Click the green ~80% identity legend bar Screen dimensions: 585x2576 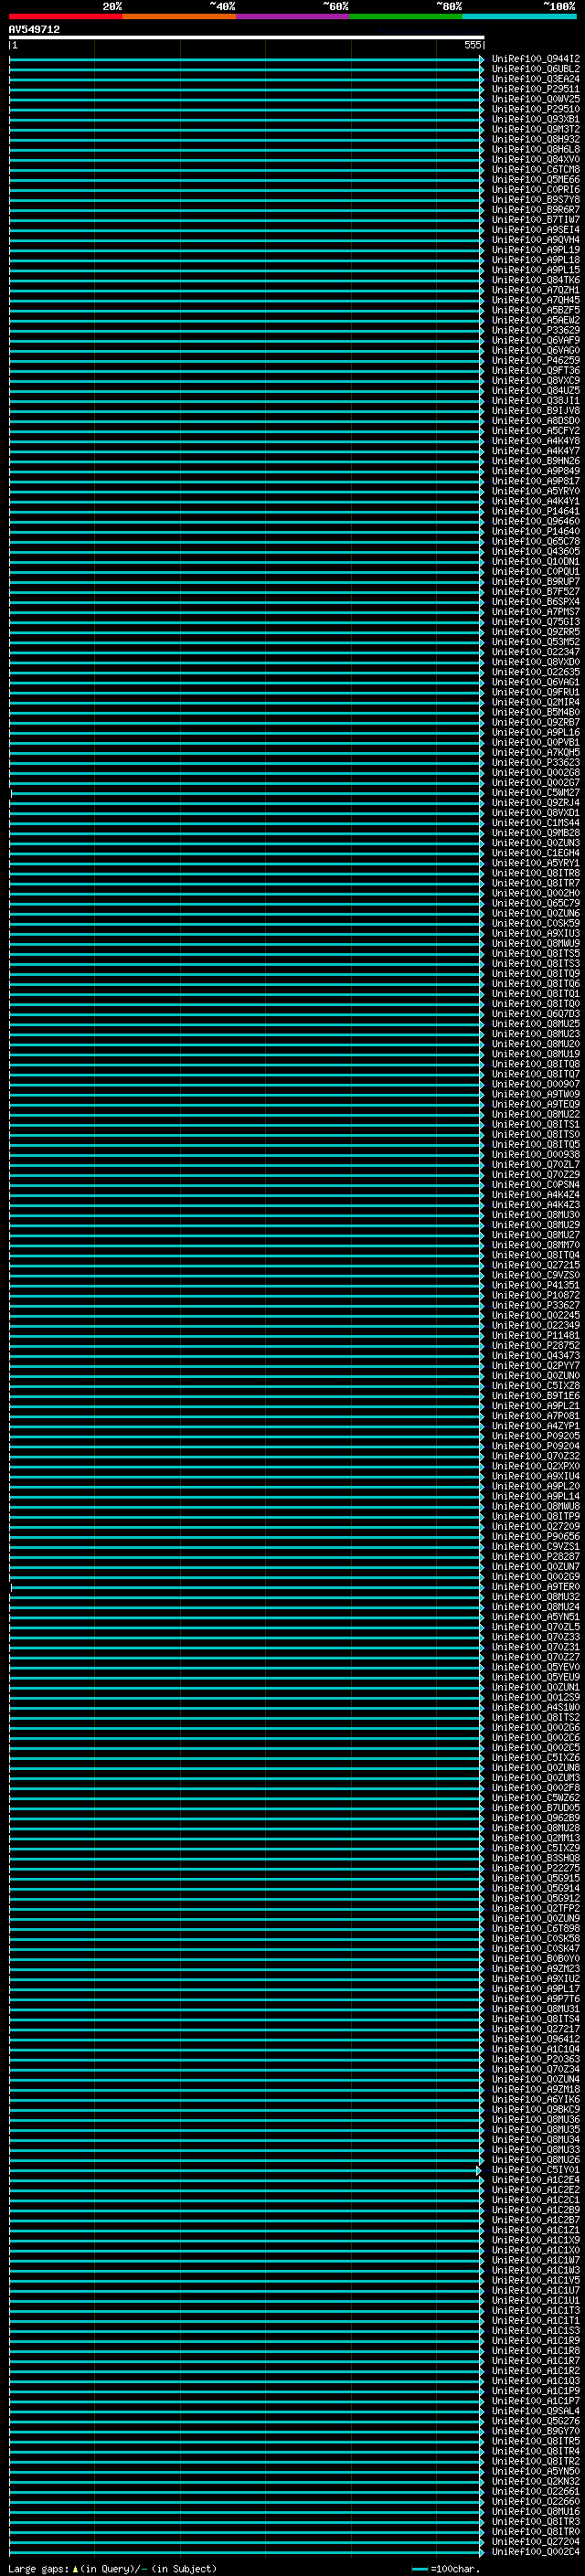click(x=406, y=16)
